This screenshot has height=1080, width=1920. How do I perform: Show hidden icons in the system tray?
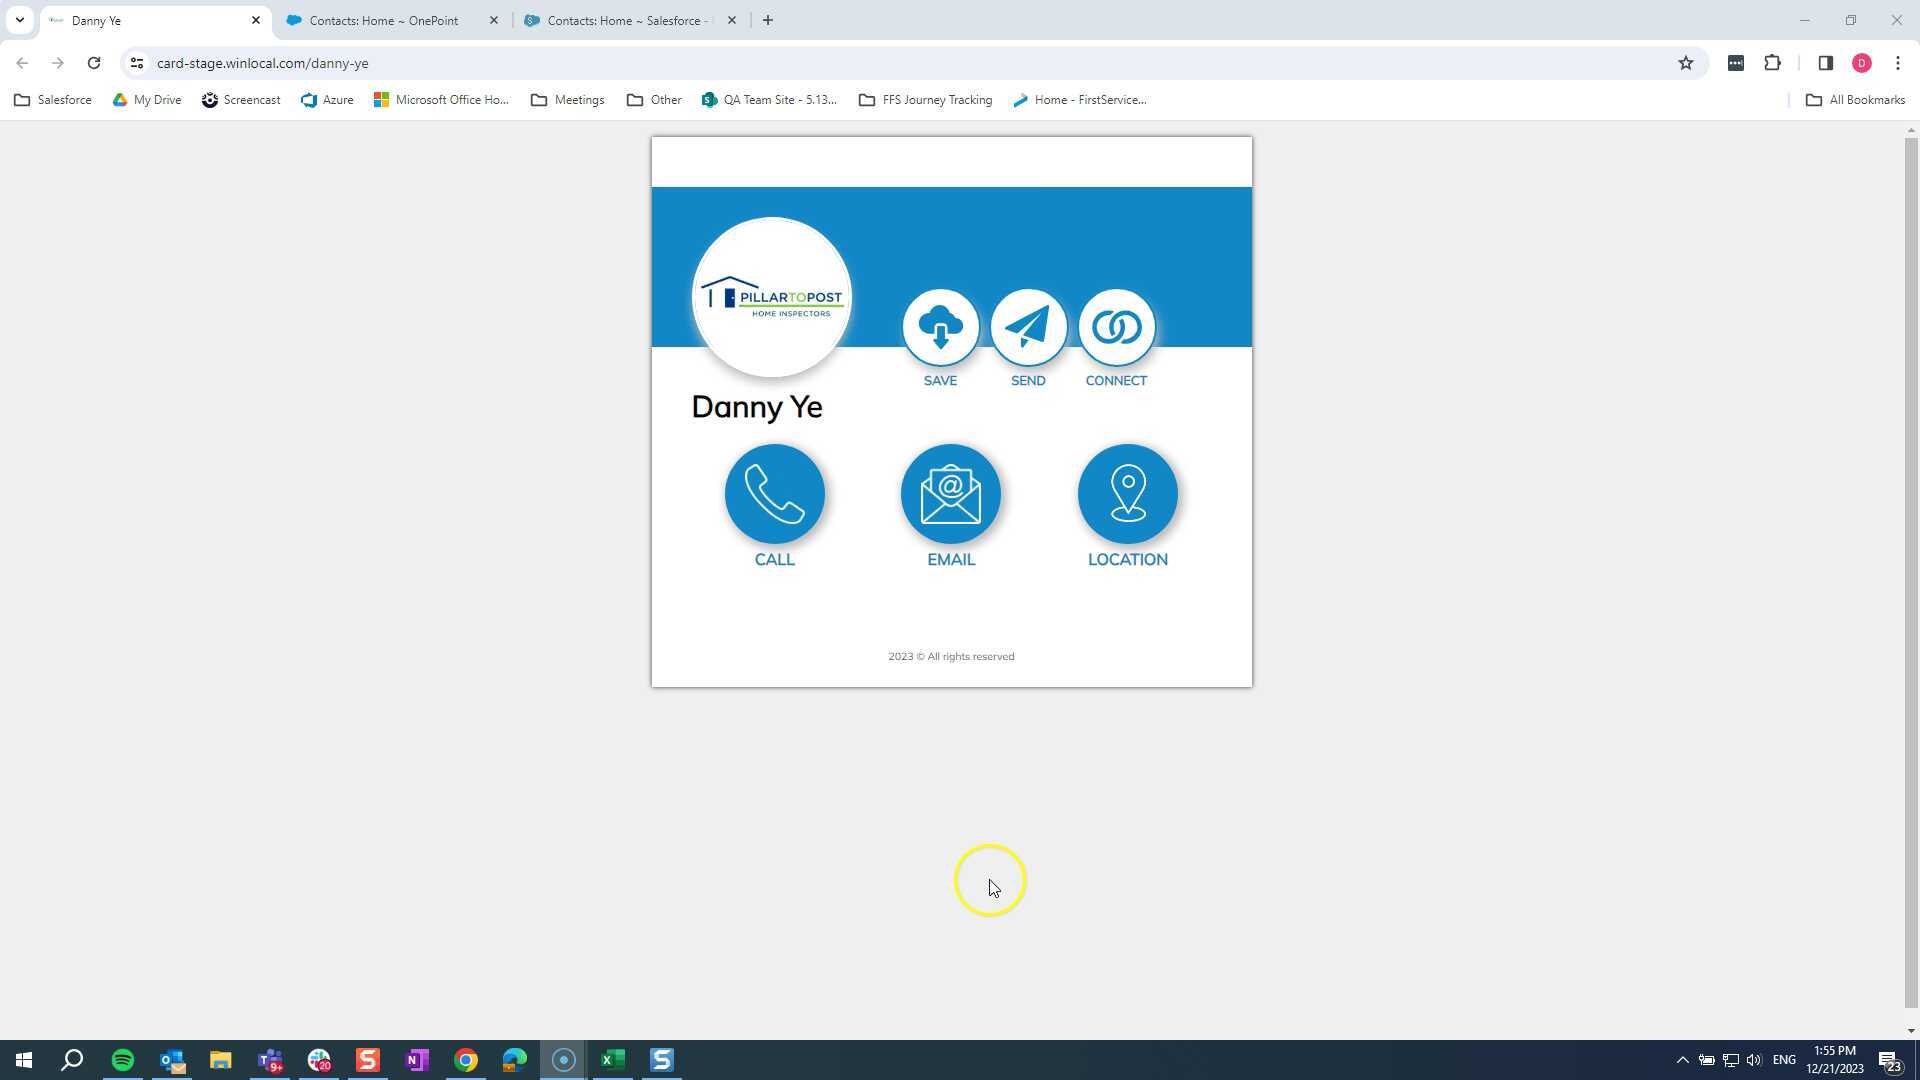coord(1682,1059)
